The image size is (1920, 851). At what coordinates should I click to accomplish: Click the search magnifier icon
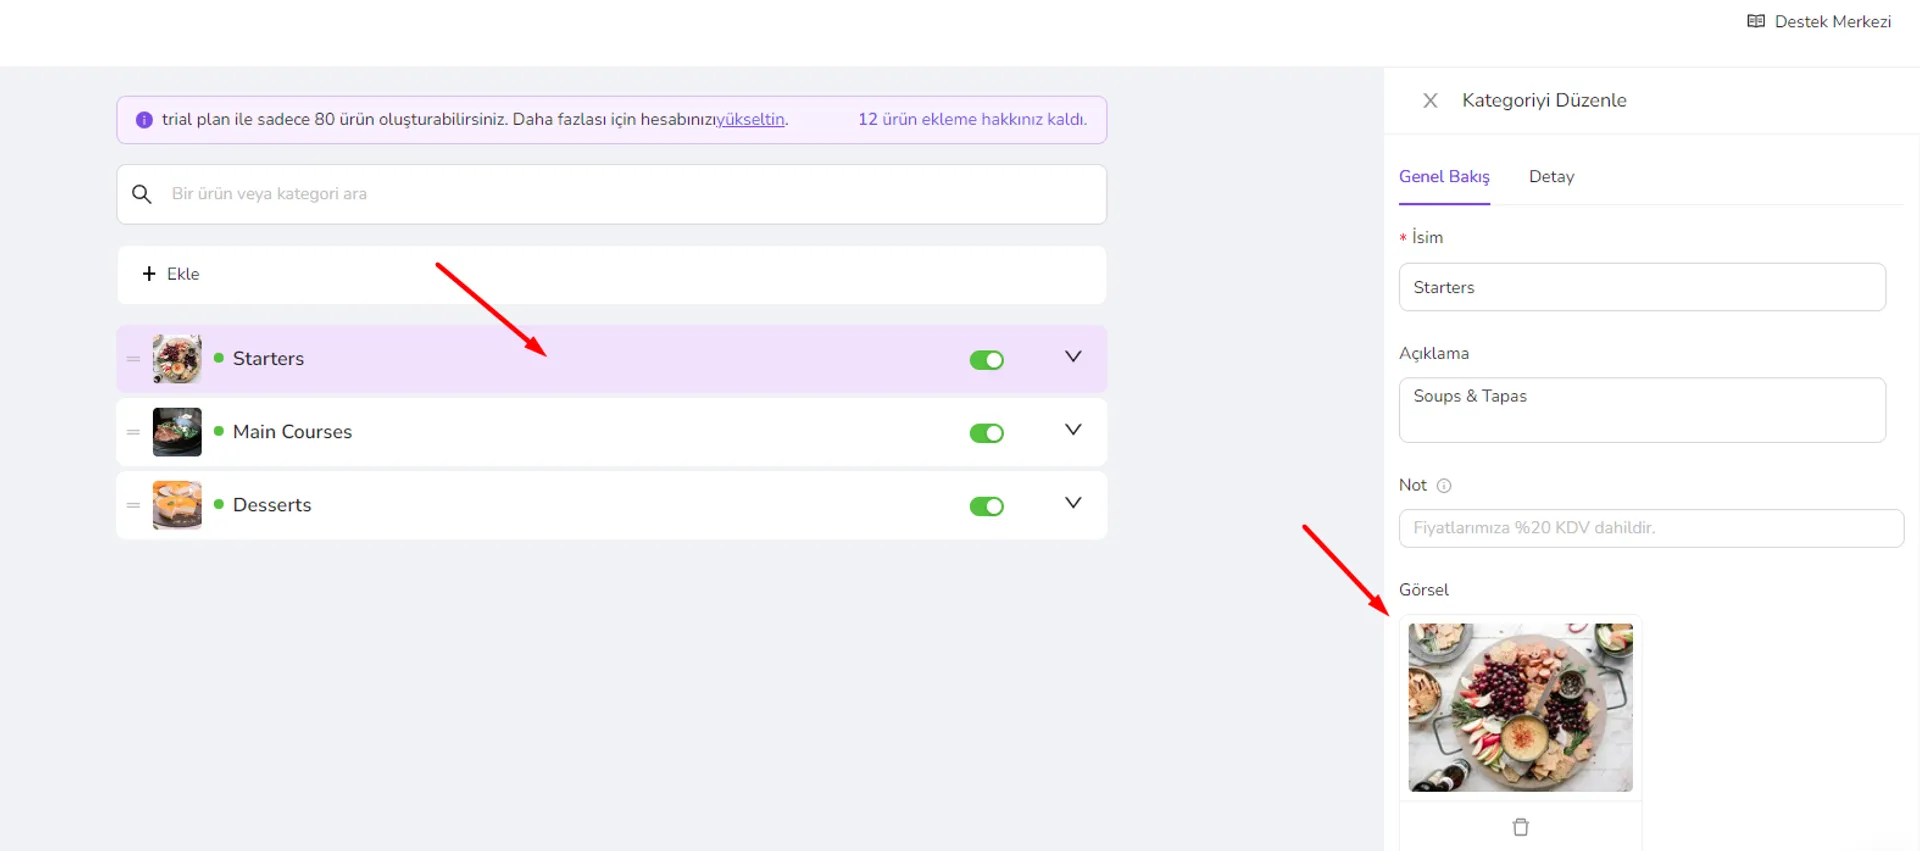(142, 194)
